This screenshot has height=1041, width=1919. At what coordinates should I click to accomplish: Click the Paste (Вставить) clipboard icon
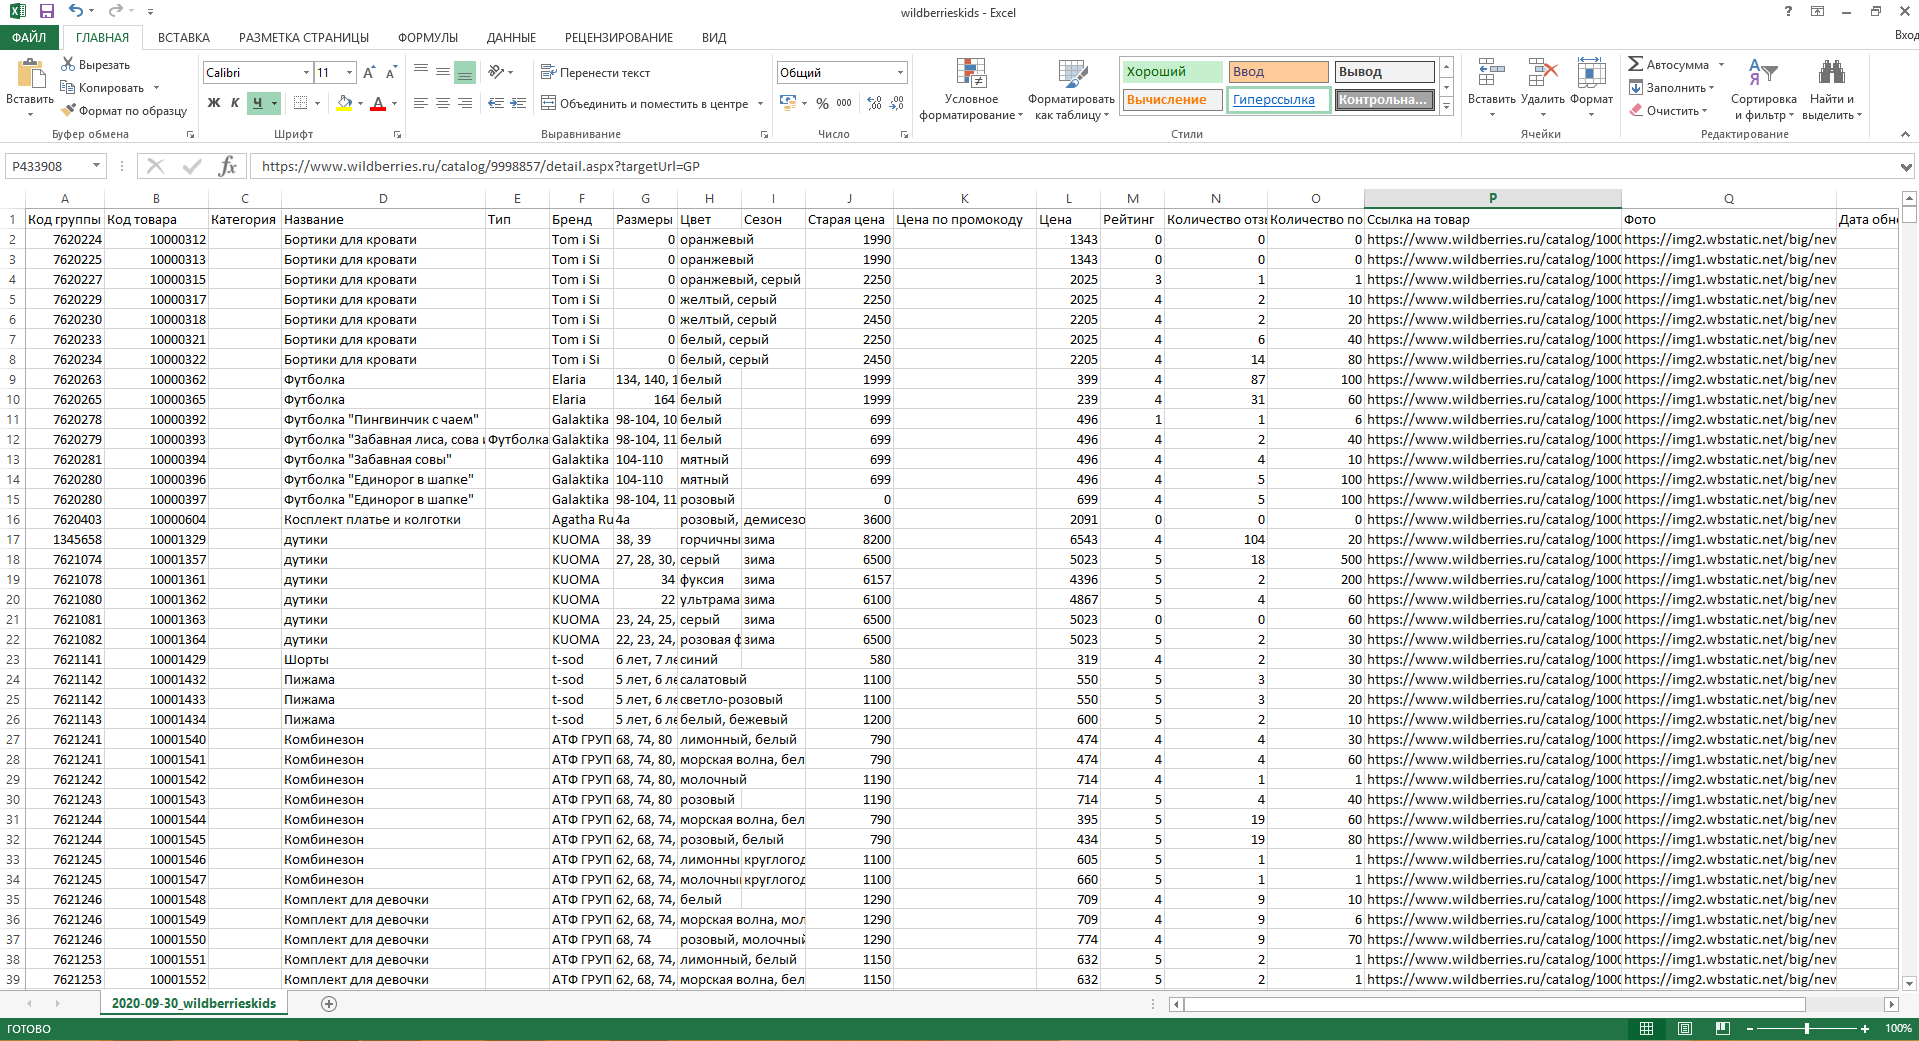[x=31, y=74]
